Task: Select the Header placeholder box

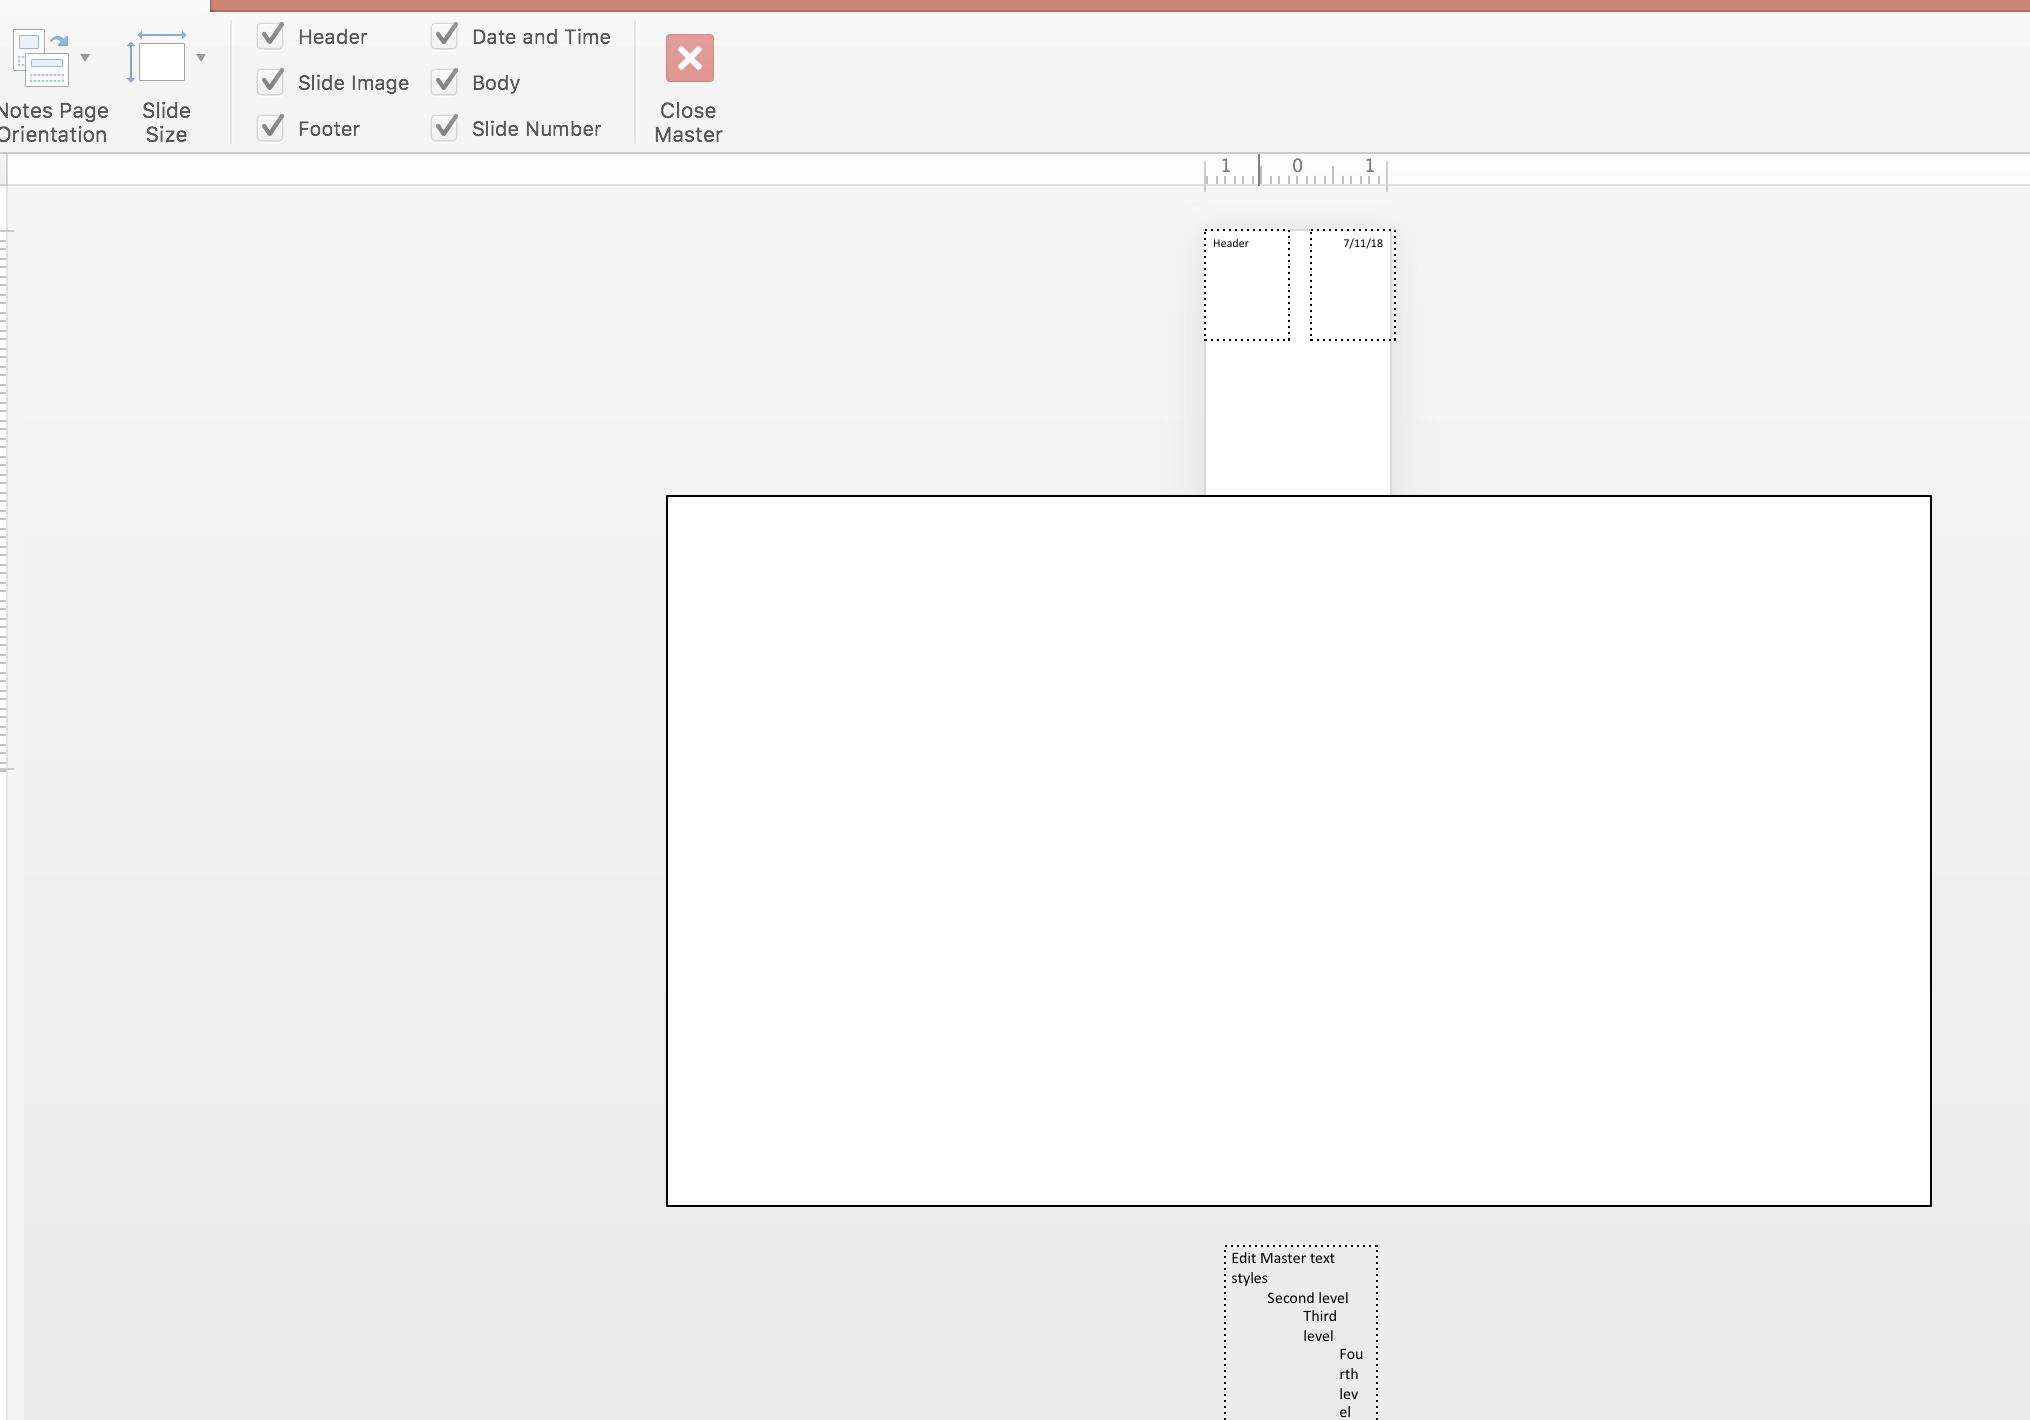Action: point(1246,286)
